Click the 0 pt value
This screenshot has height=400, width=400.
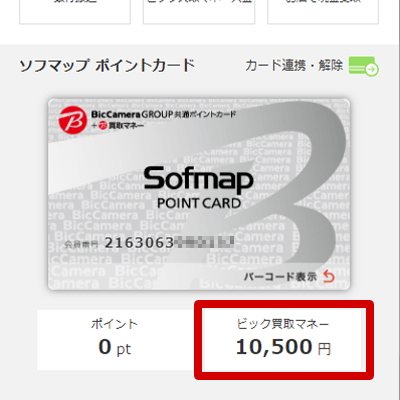115,347
